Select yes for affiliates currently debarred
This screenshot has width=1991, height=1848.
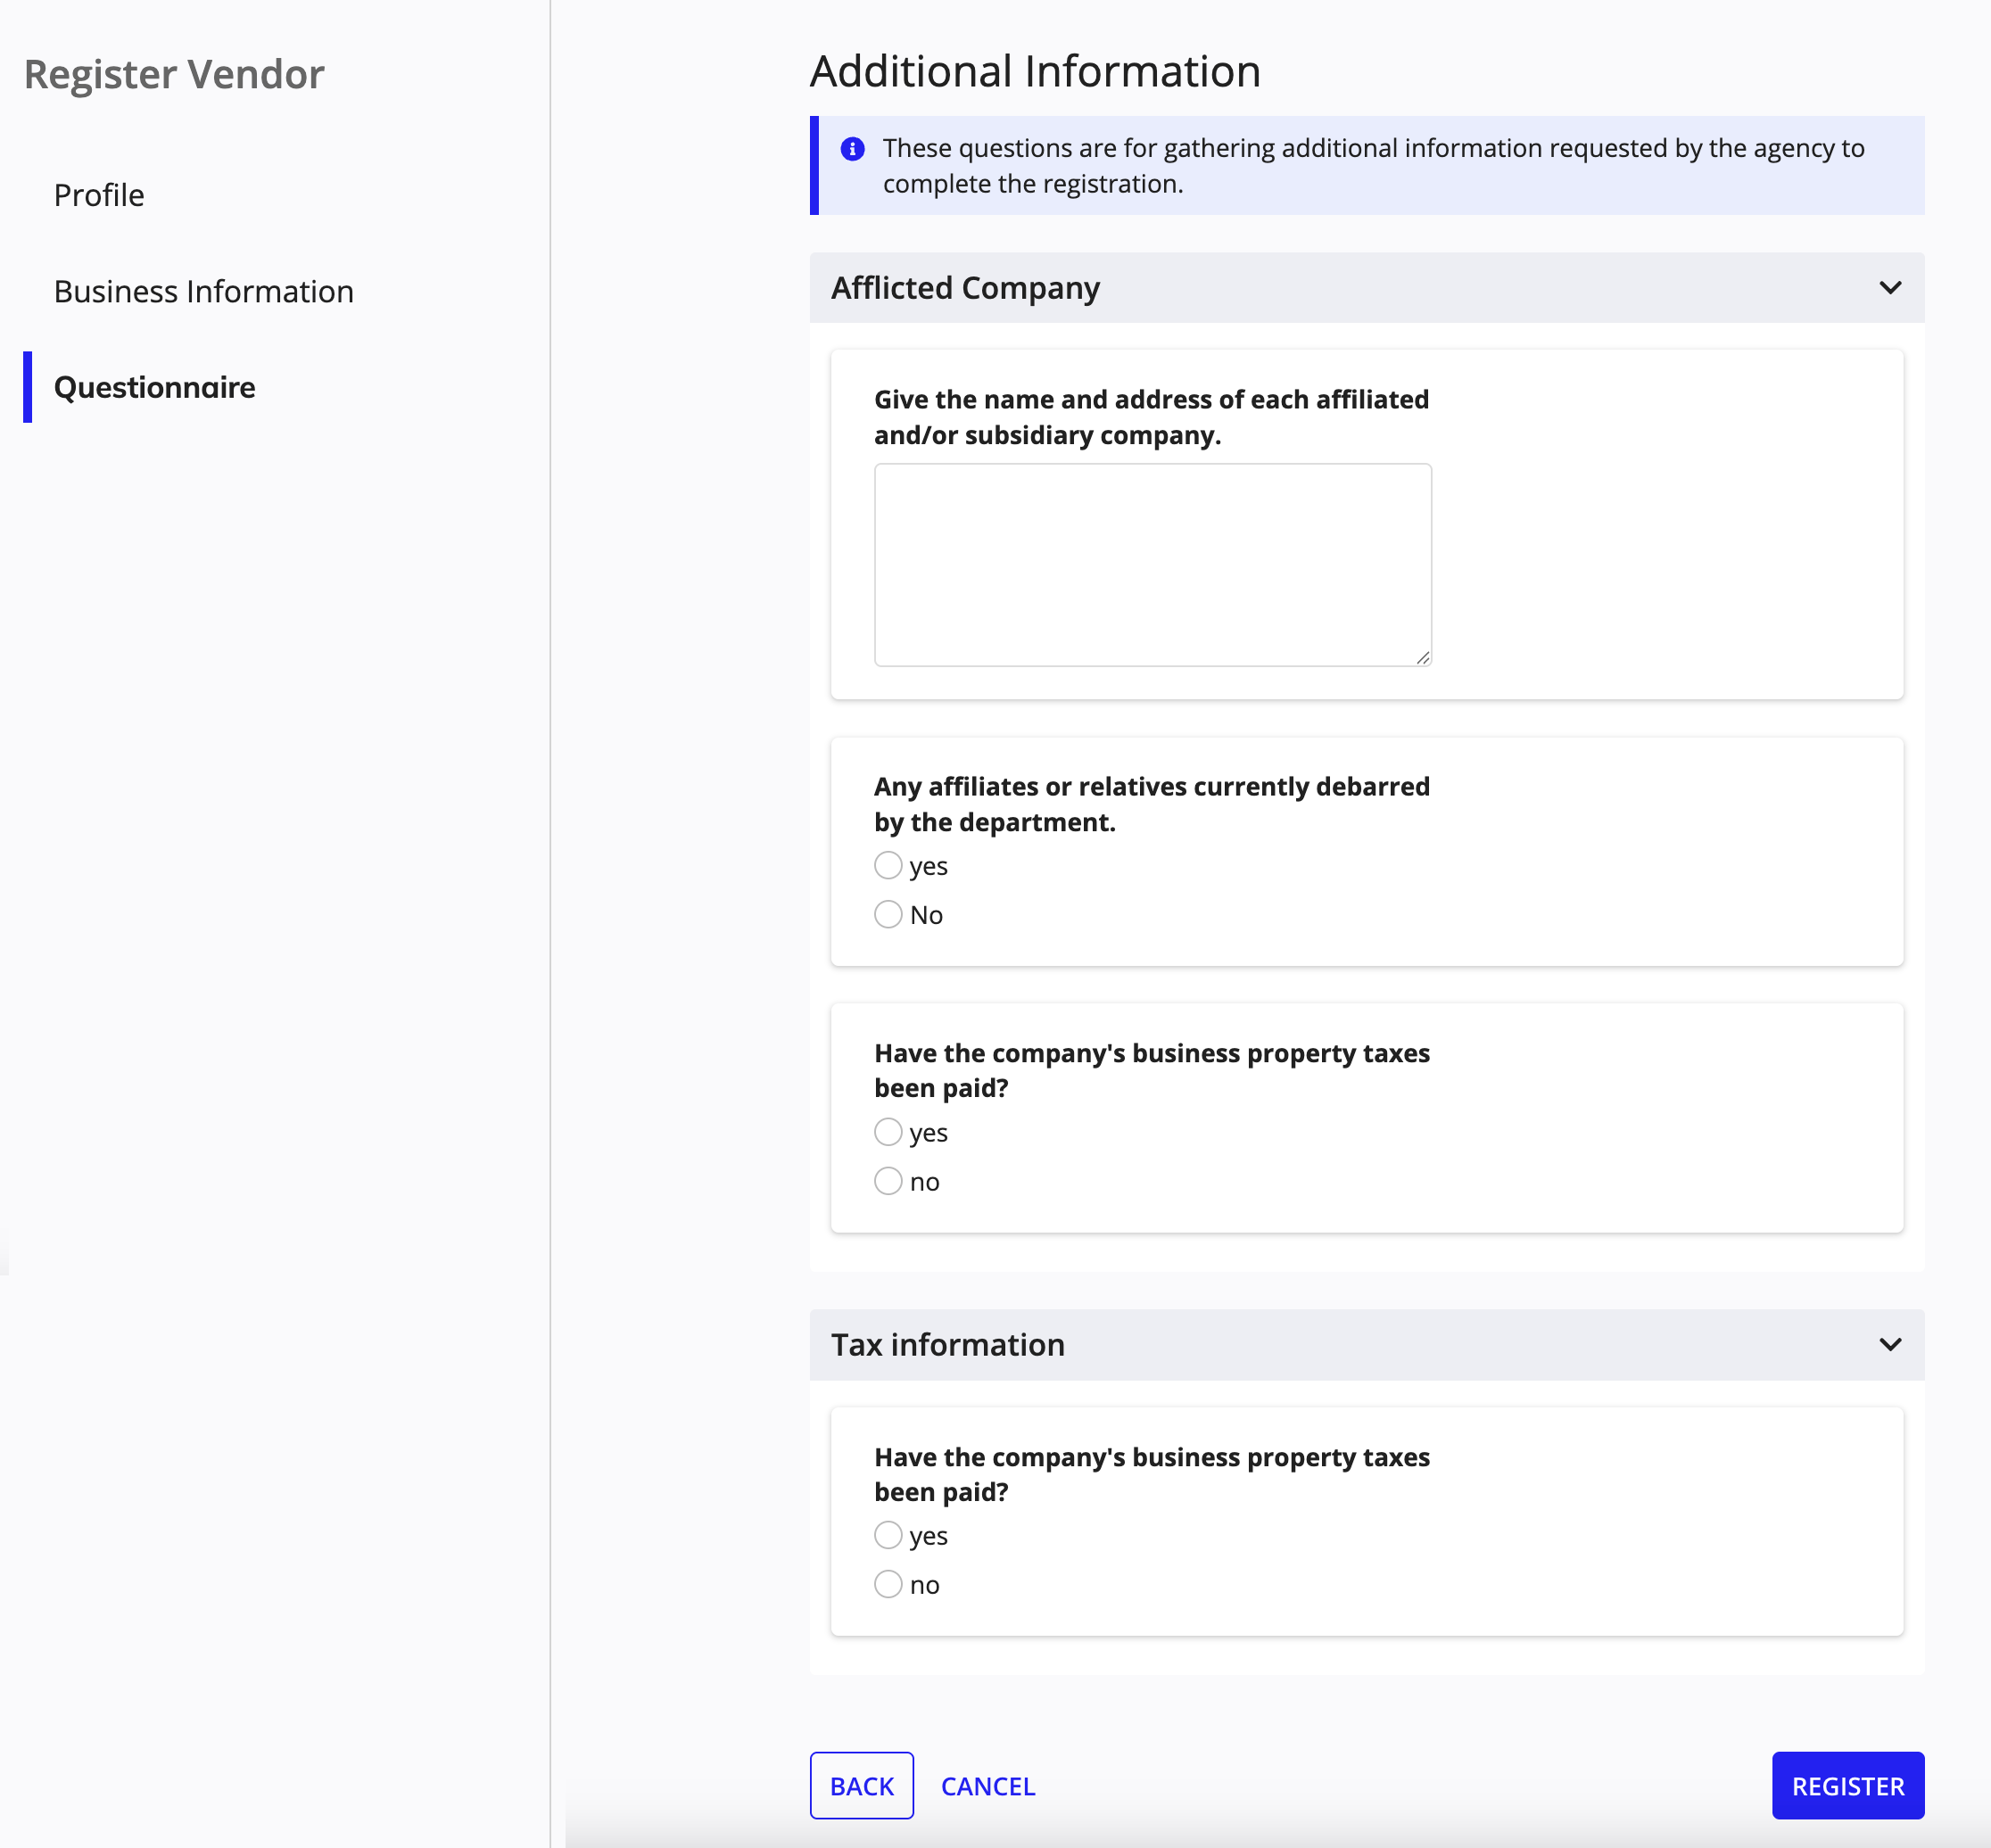point(888,865)
